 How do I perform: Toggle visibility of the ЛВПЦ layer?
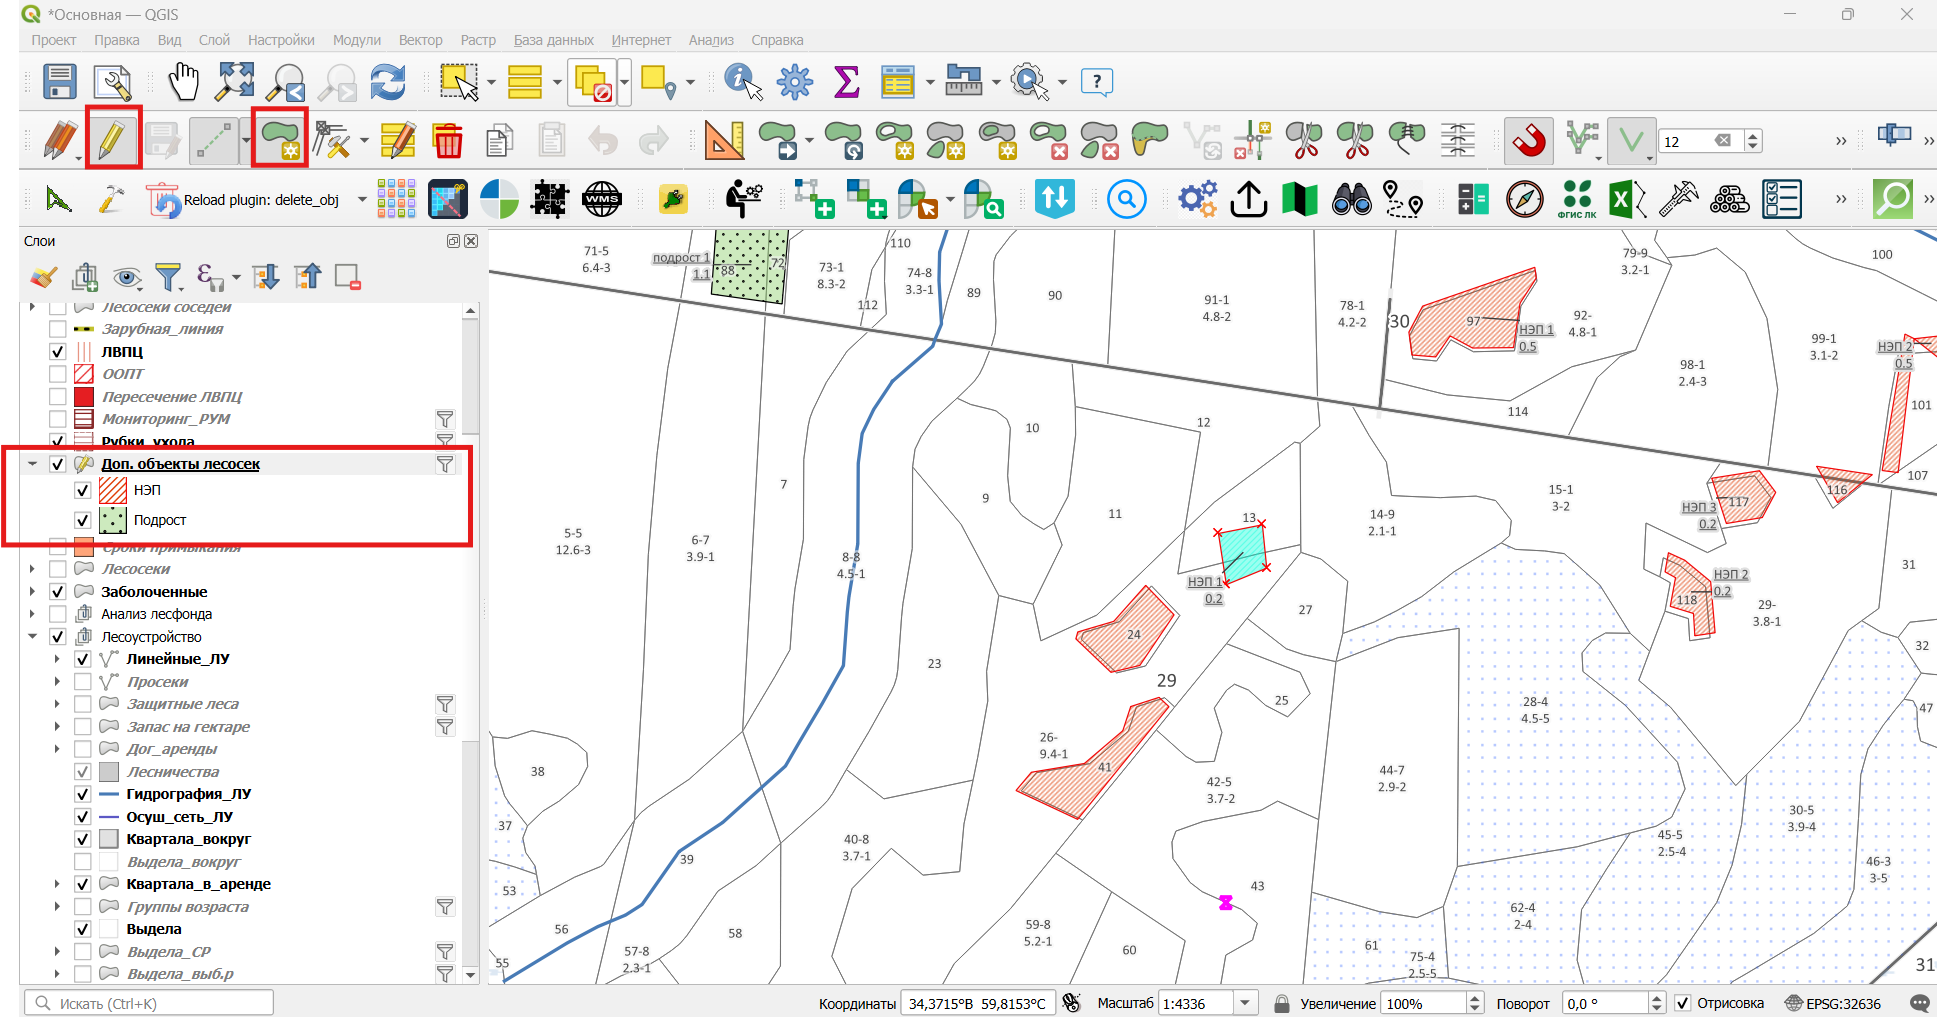[x=58, y=352]
